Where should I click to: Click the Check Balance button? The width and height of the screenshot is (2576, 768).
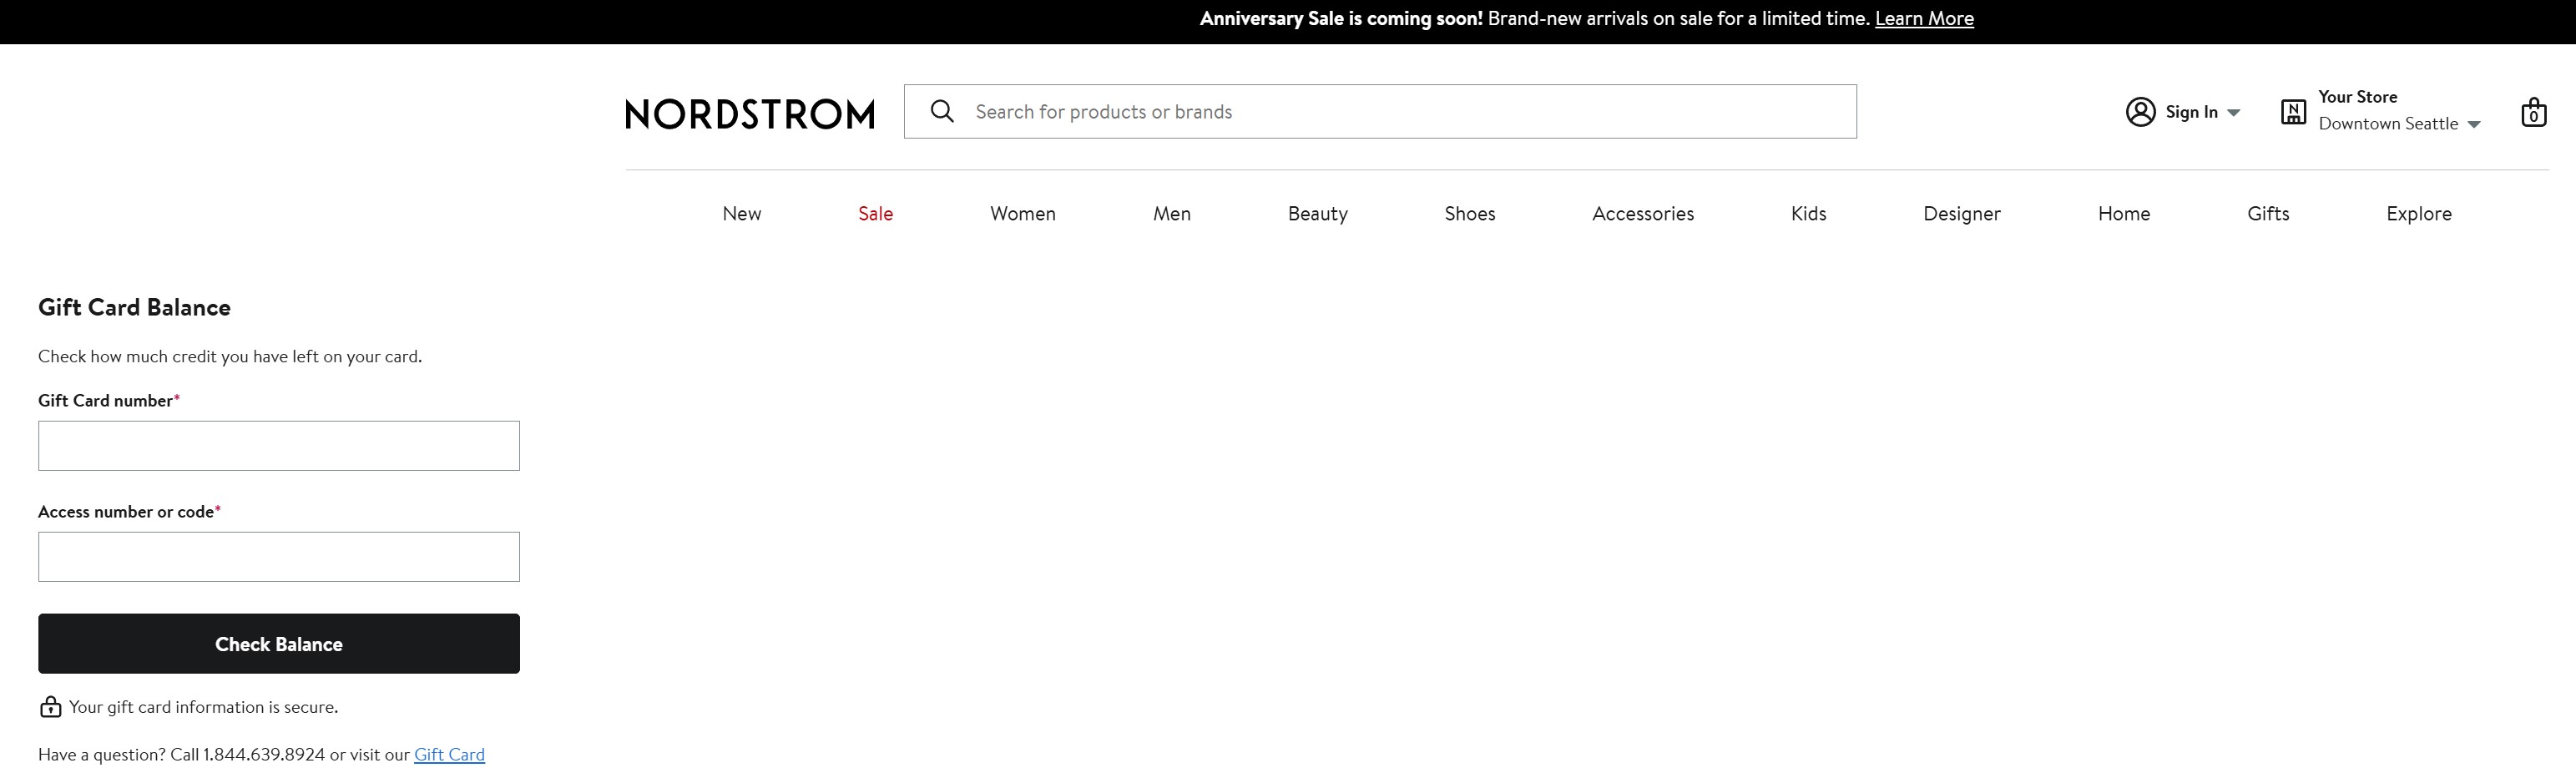279,644
